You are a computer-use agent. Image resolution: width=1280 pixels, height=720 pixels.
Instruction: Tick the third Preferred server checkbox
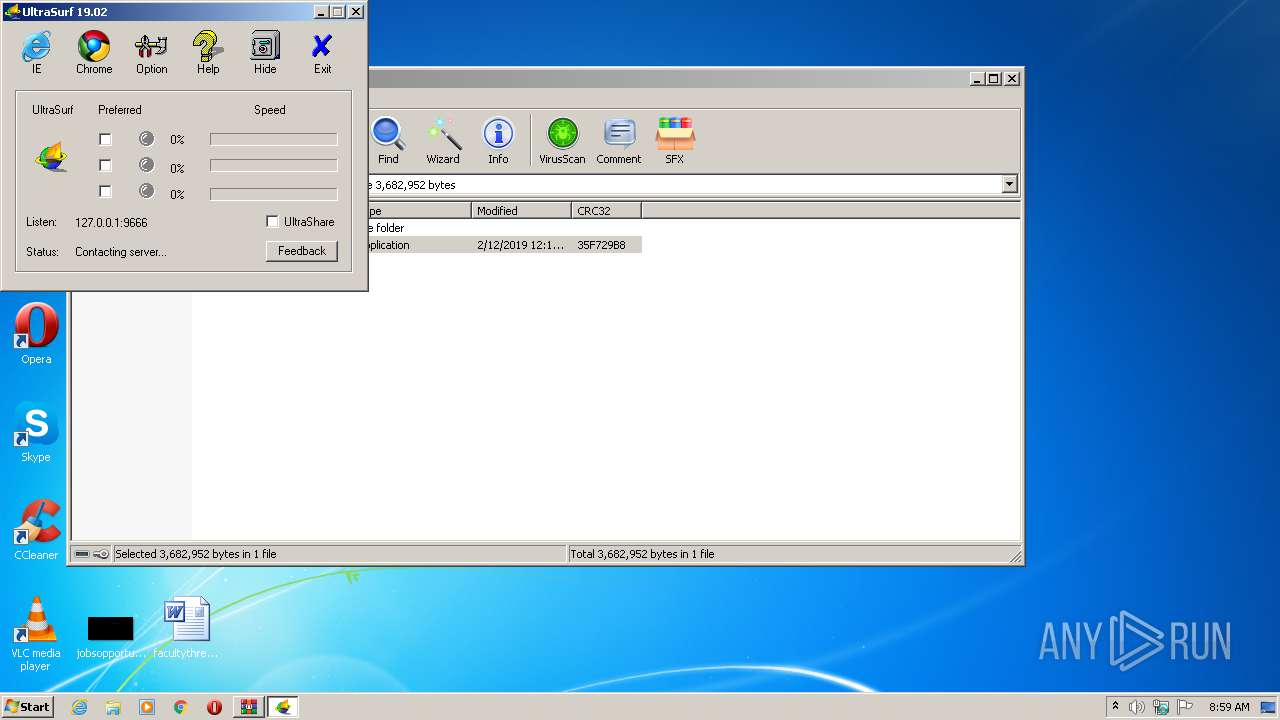click(x=105, y=191)
